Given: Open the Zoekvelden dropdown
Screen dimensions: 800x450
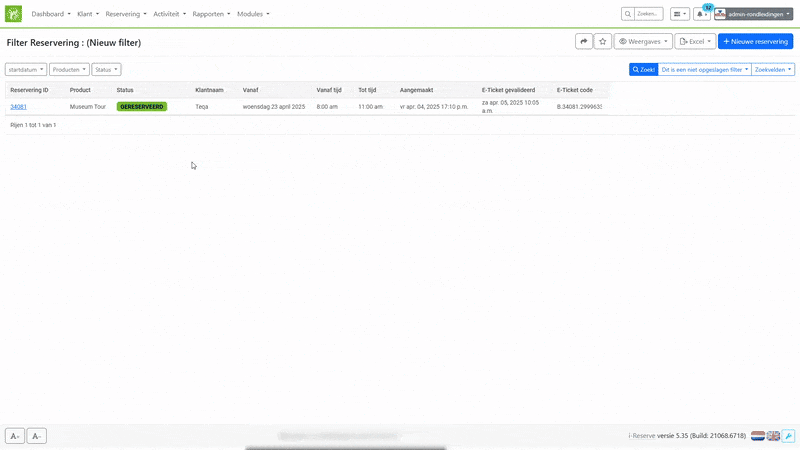Looking at the screenshot, I should (773, 69).
